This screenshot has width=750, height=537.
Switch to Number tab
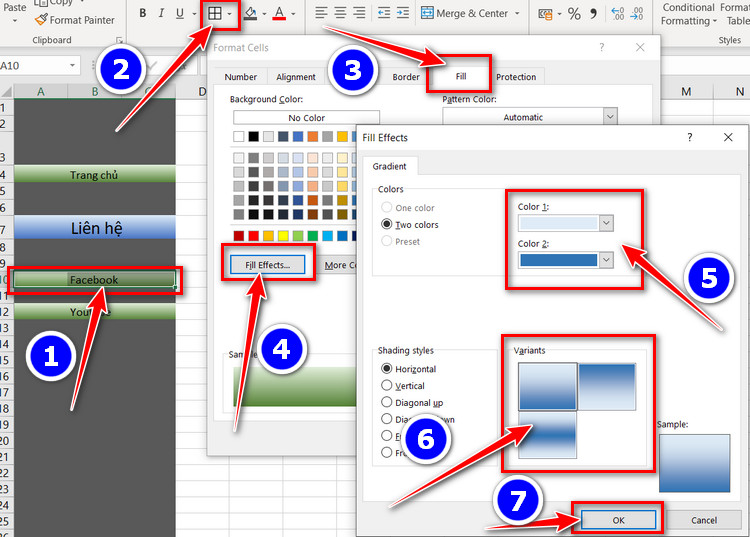[x=241, y=77]
